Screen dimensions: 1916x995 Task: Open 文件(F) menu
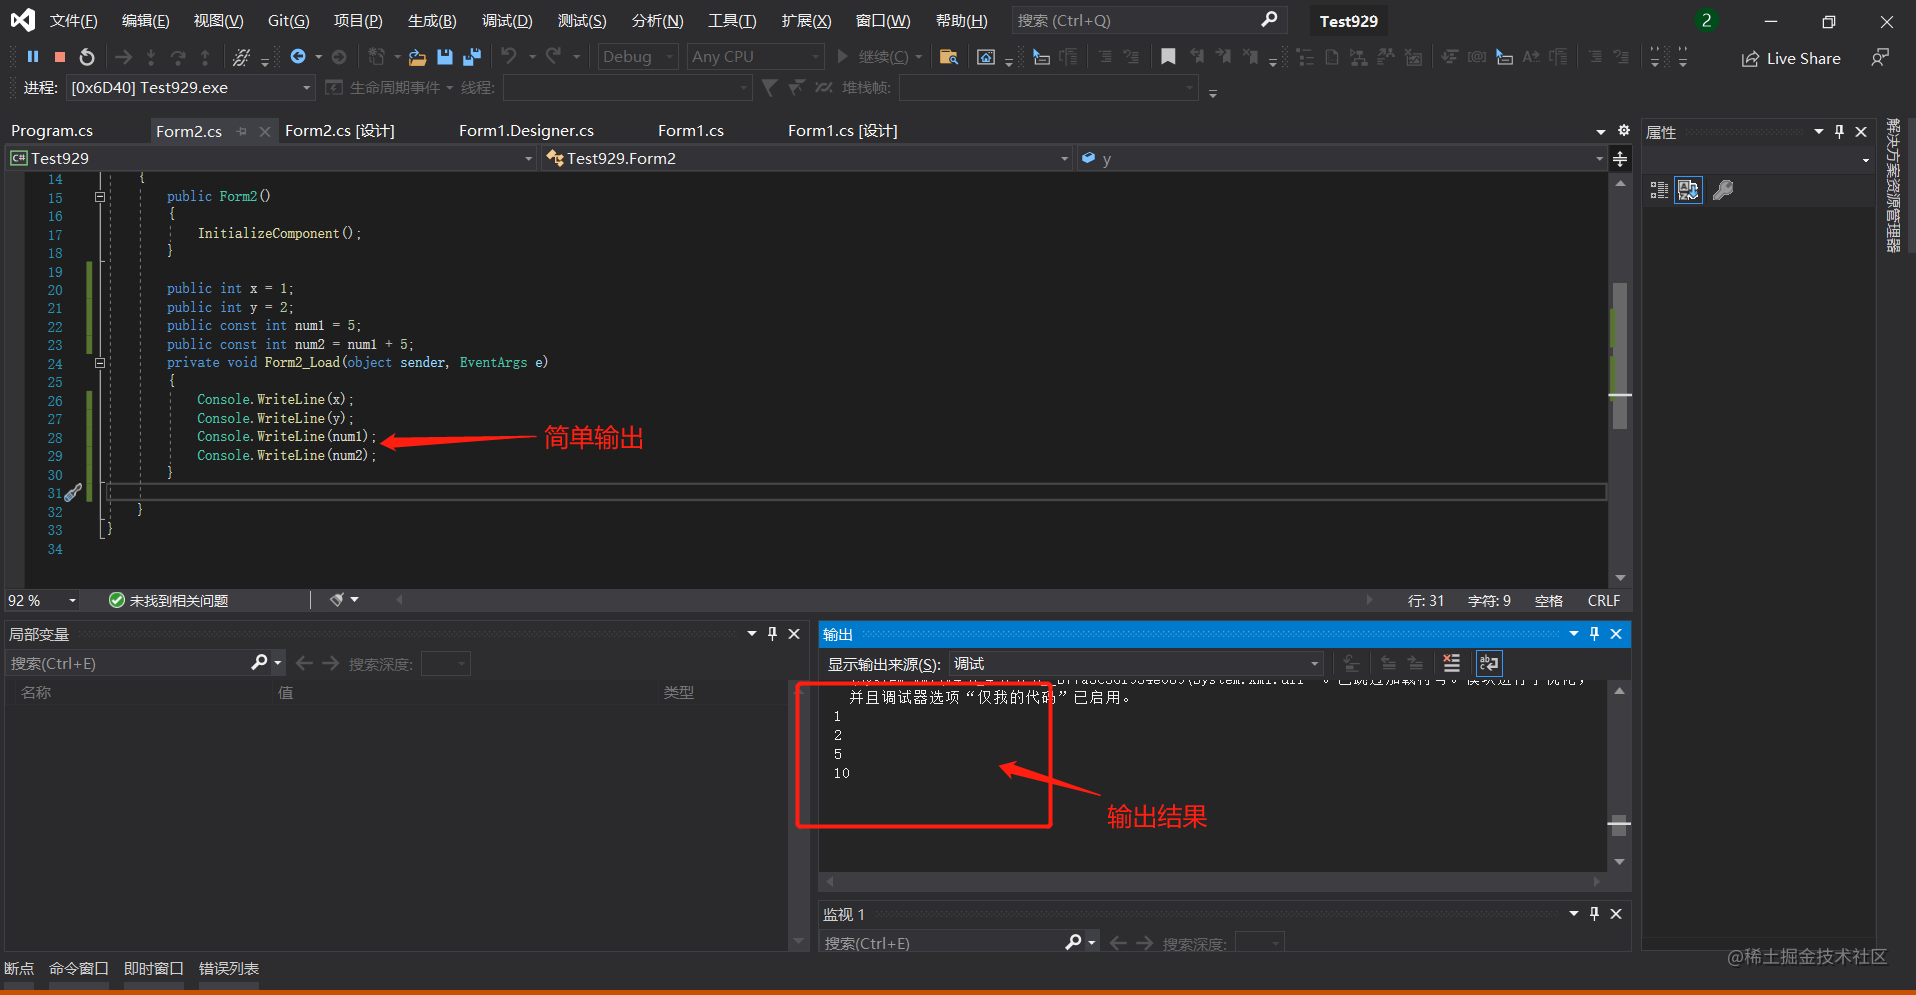pos(74,21)
